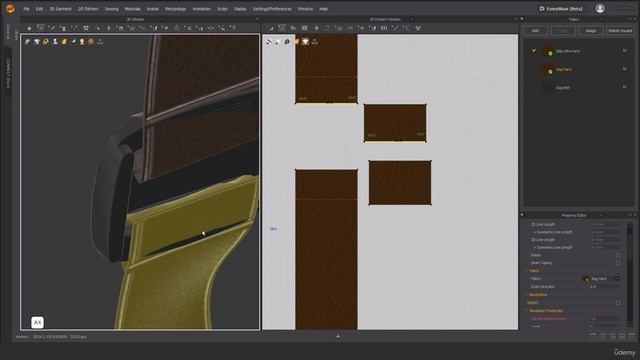The image size is (640, 360).
Task: Click the Marvelous Designer logo icon
Action: (10, 9)
